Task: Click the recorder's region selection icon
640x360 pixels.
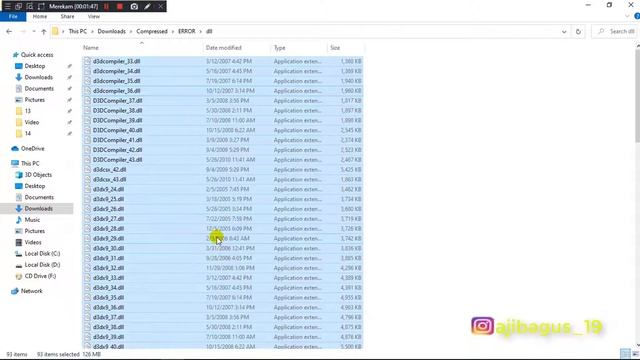Action: click(x=41, y=7)
